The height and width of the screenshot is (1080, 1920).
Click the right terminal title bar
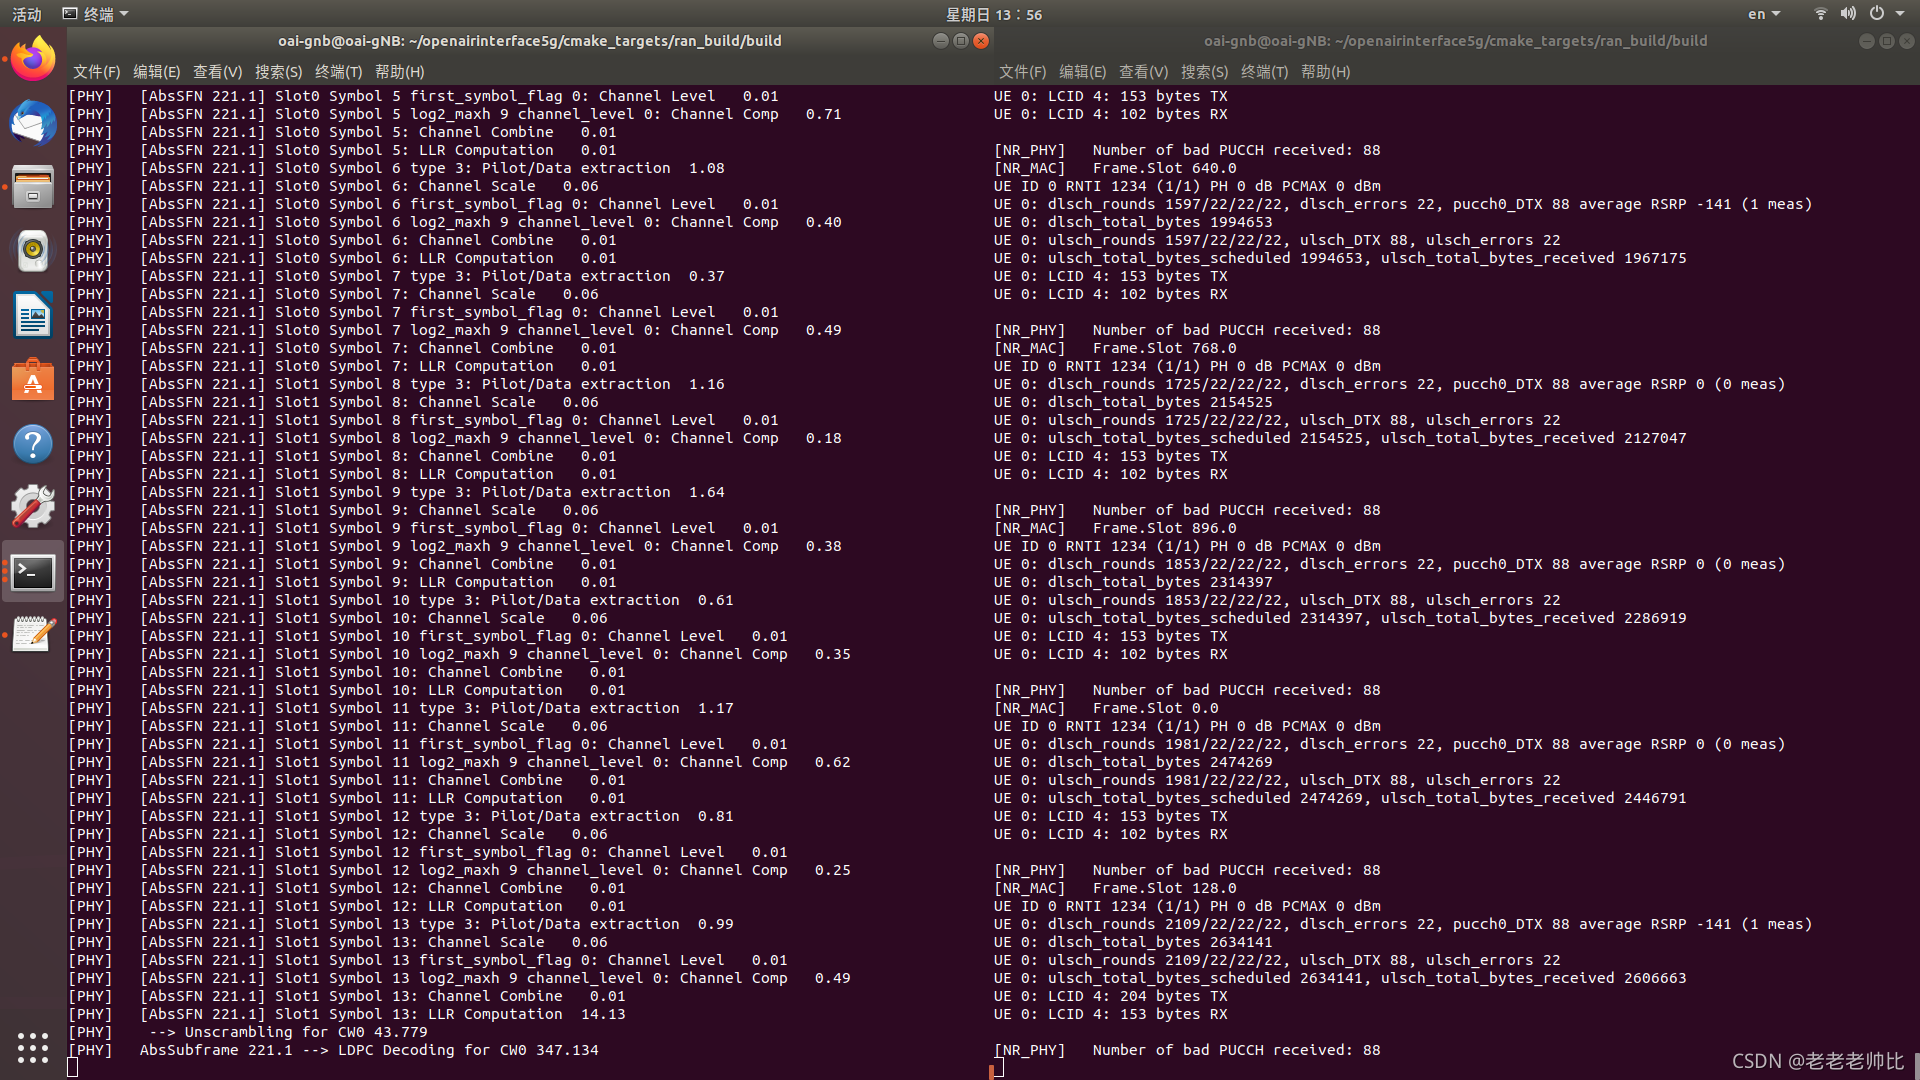point(1455,41)
